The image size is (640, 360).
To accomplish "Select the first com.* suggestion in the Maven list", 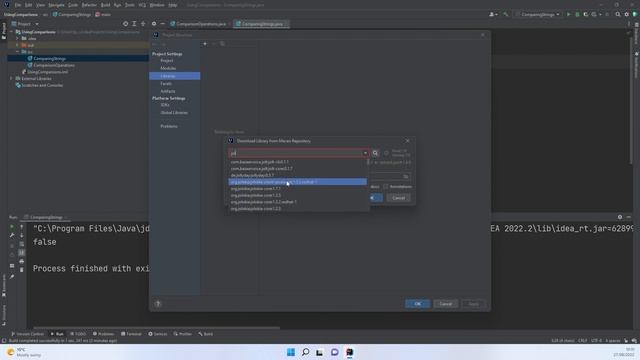I will [298, 162].
